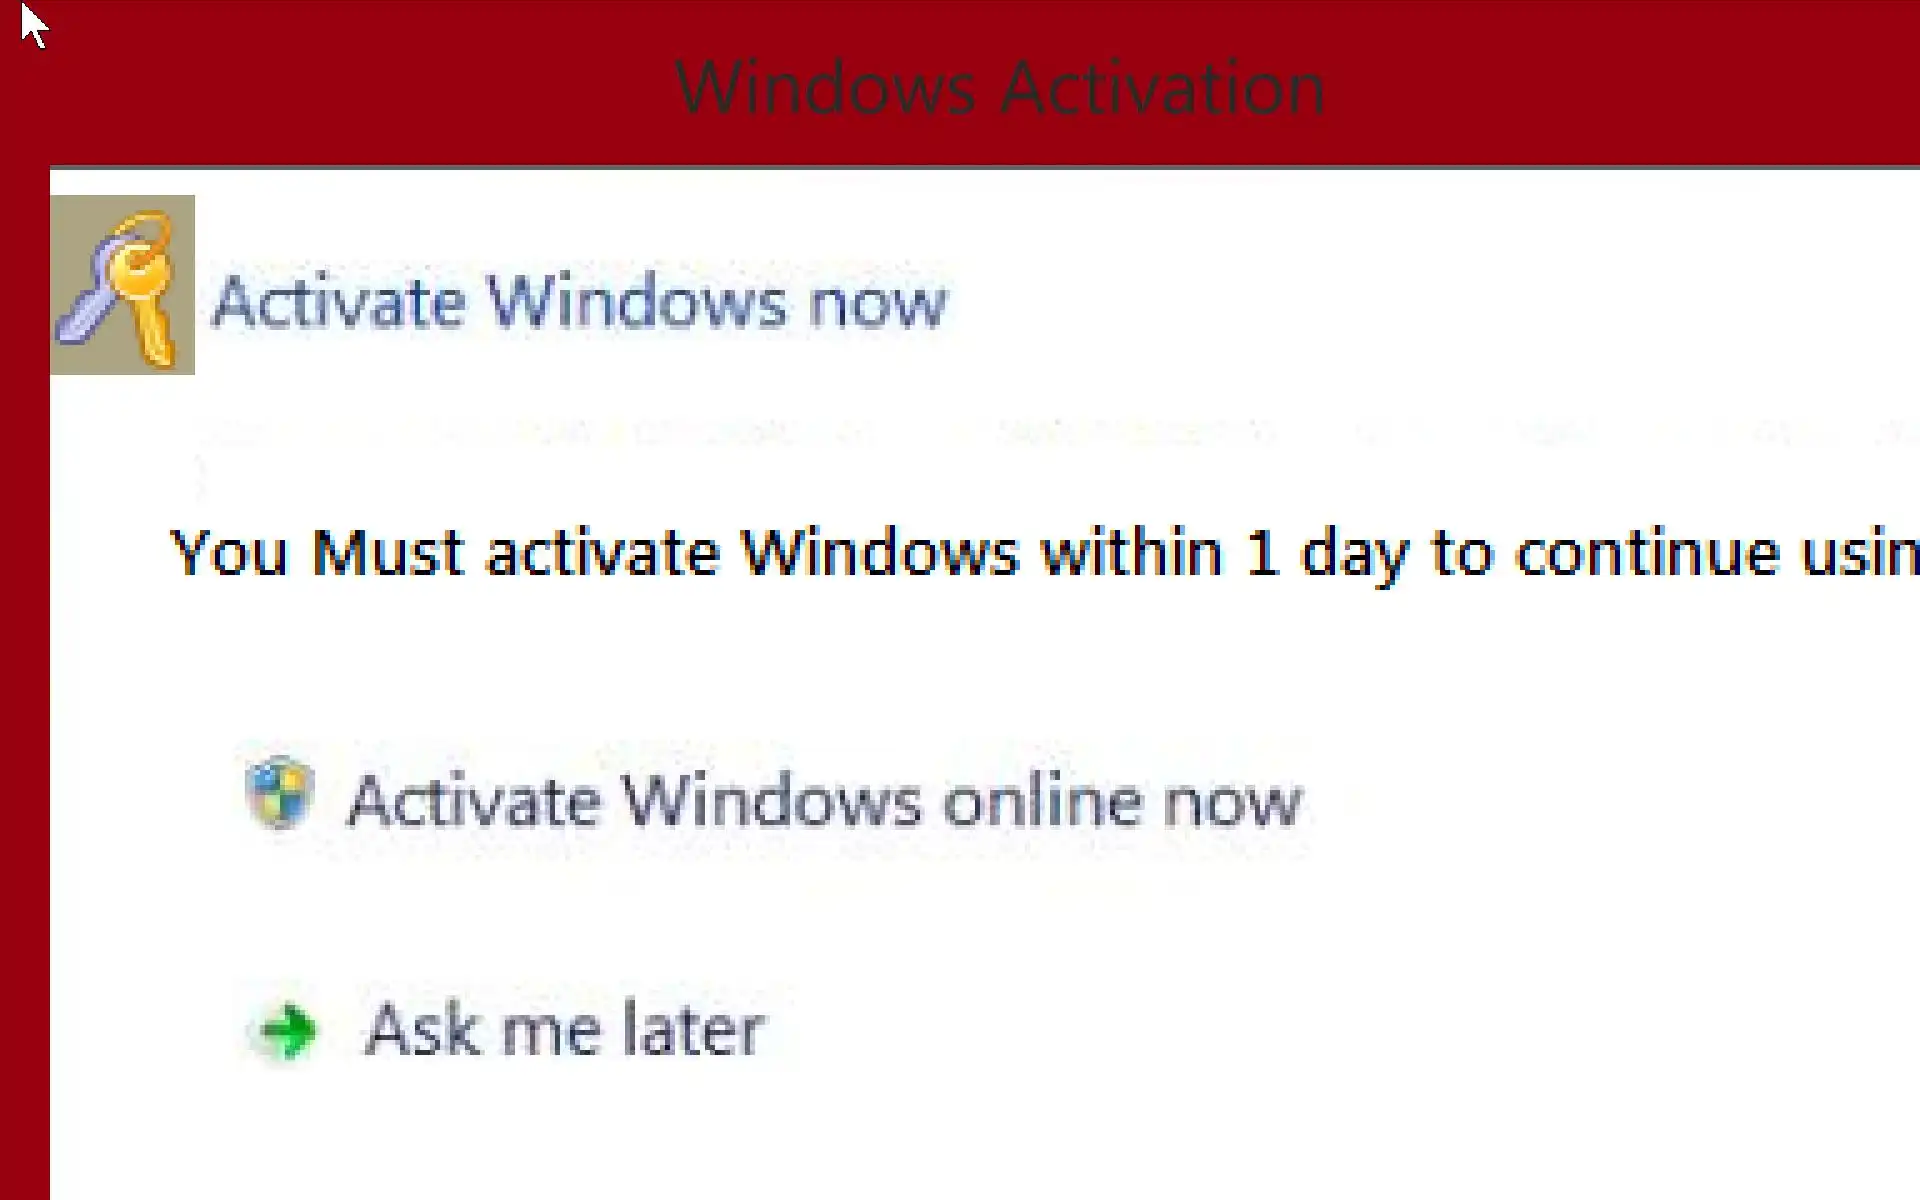Click the You Must activate Windows message
Image resolution: width=1920 pixels, height=1200 pixels.
pyautogui.click(x=1045, y=553)
